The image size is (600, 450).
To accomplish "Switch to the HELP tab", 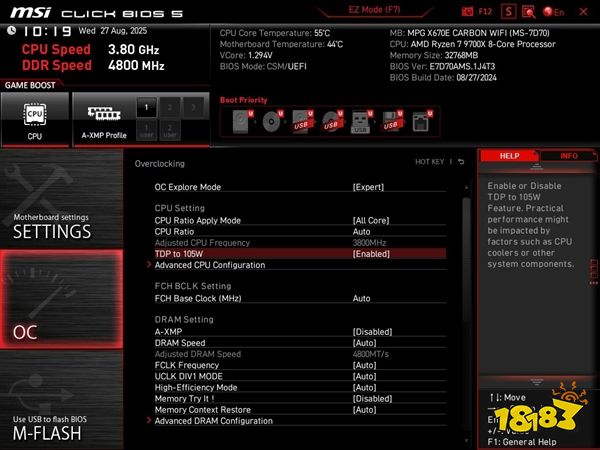I will click(x=509, y=156).
